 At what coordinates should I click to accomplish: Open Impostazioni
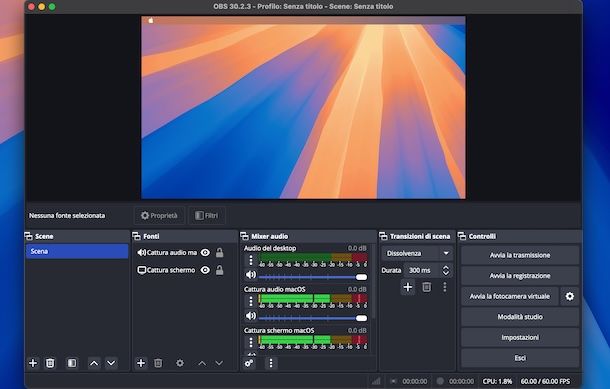(520, 338)
